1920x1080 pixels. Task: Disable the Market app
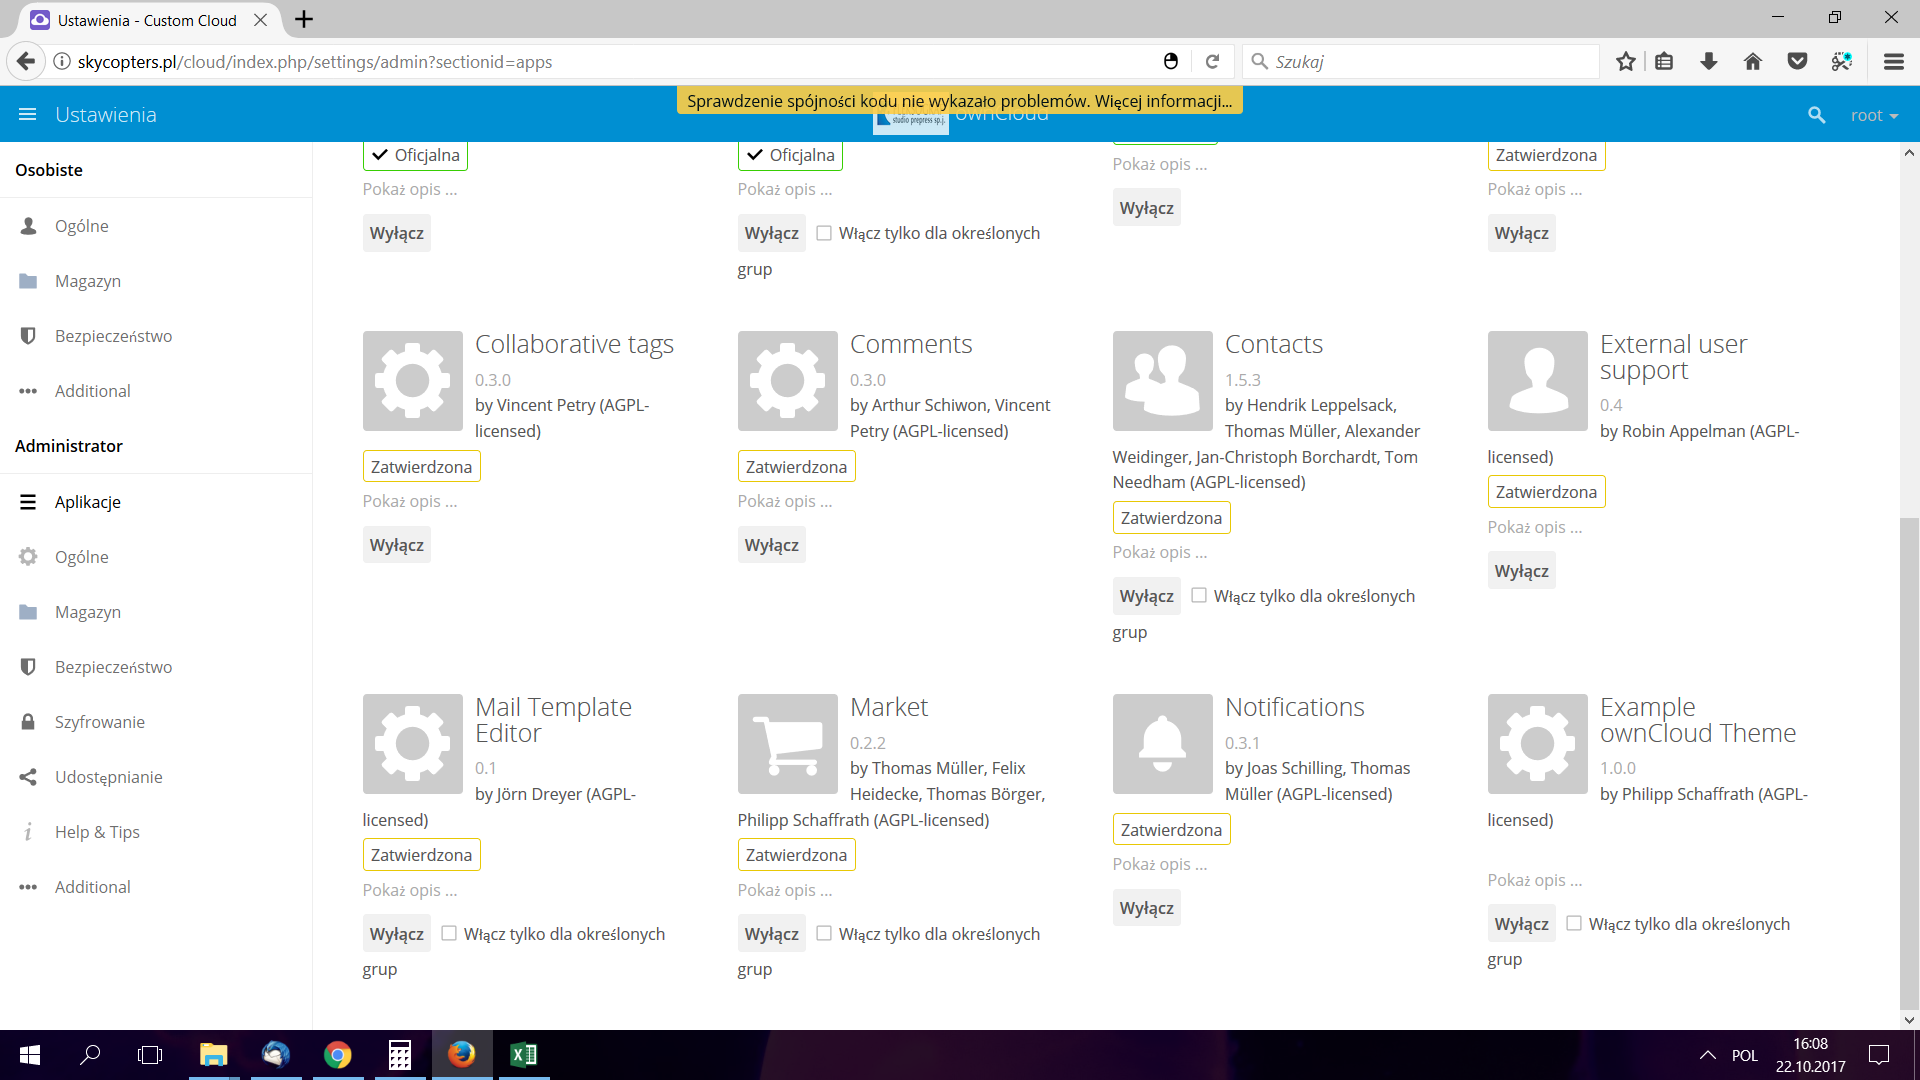tap(772, 934)
